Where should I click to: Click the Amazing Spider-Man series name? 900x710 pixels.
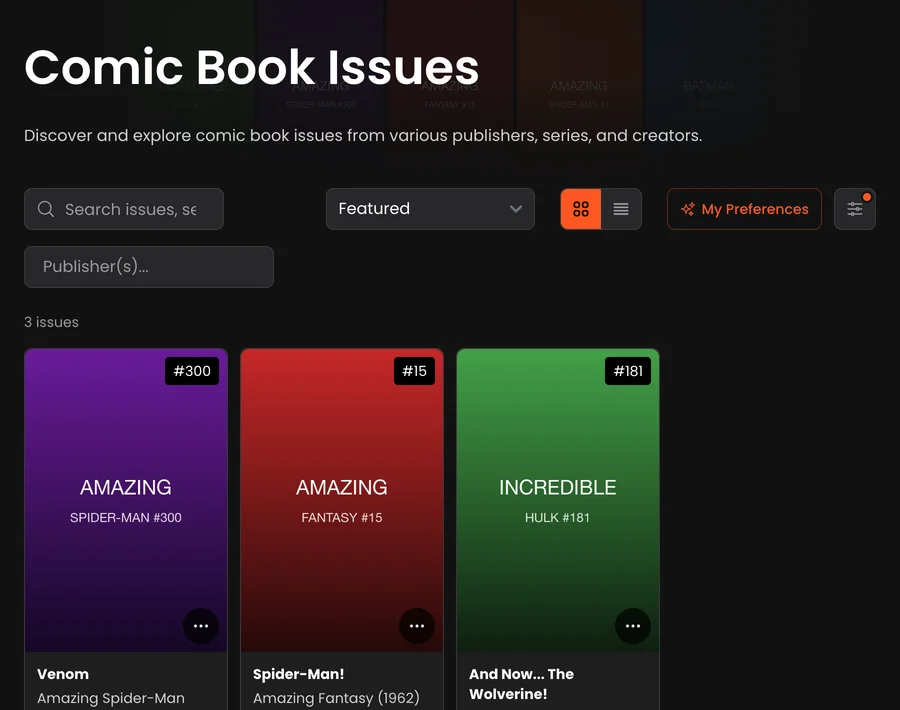[111, 698]
